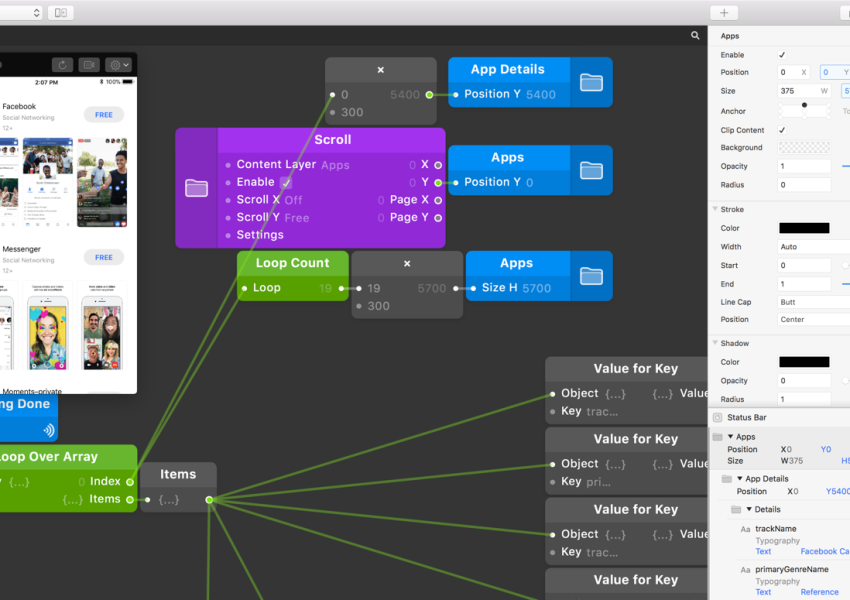Click the sound icon on blue patch

click(x=48, y=430)
